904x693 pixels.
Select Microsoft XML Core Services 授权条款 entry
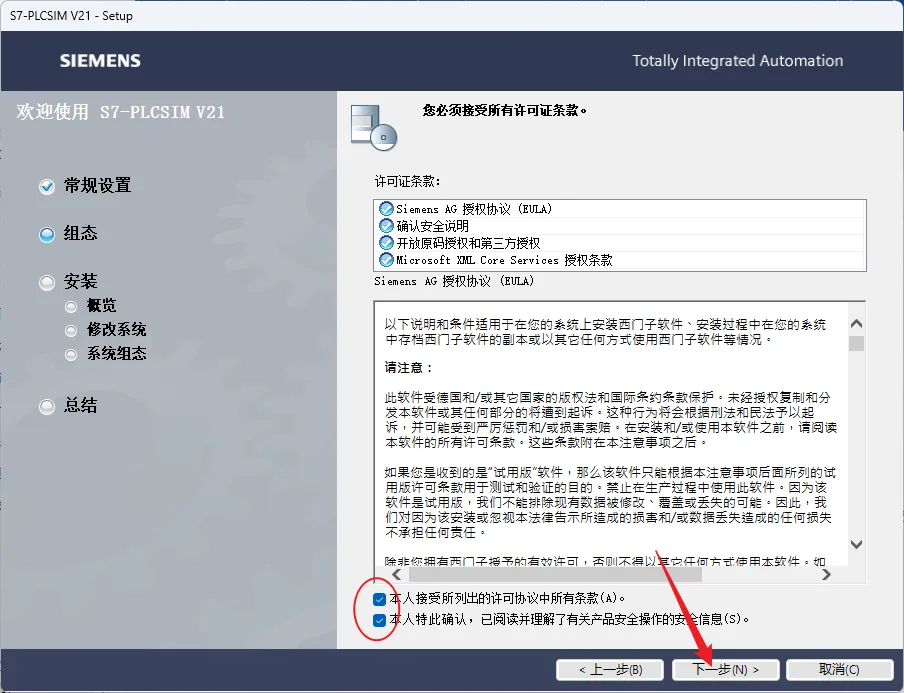620,260
